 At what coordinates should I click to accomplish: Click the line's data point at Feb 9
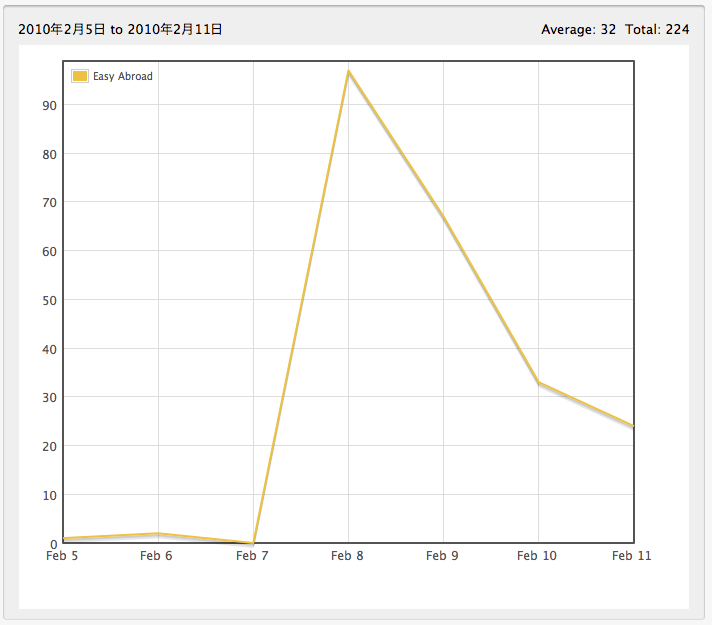click(x=443, y=217)
